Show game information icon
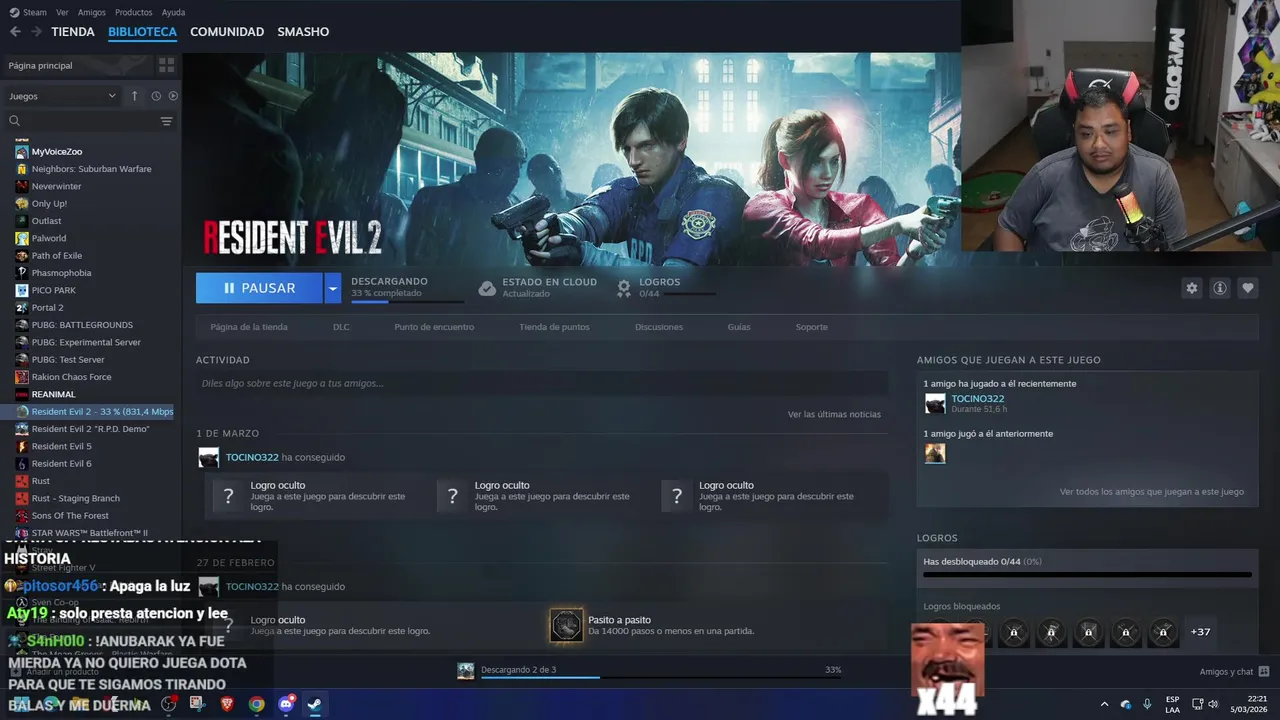Viewport: 1280px width, 720px height. point(1220,288)
